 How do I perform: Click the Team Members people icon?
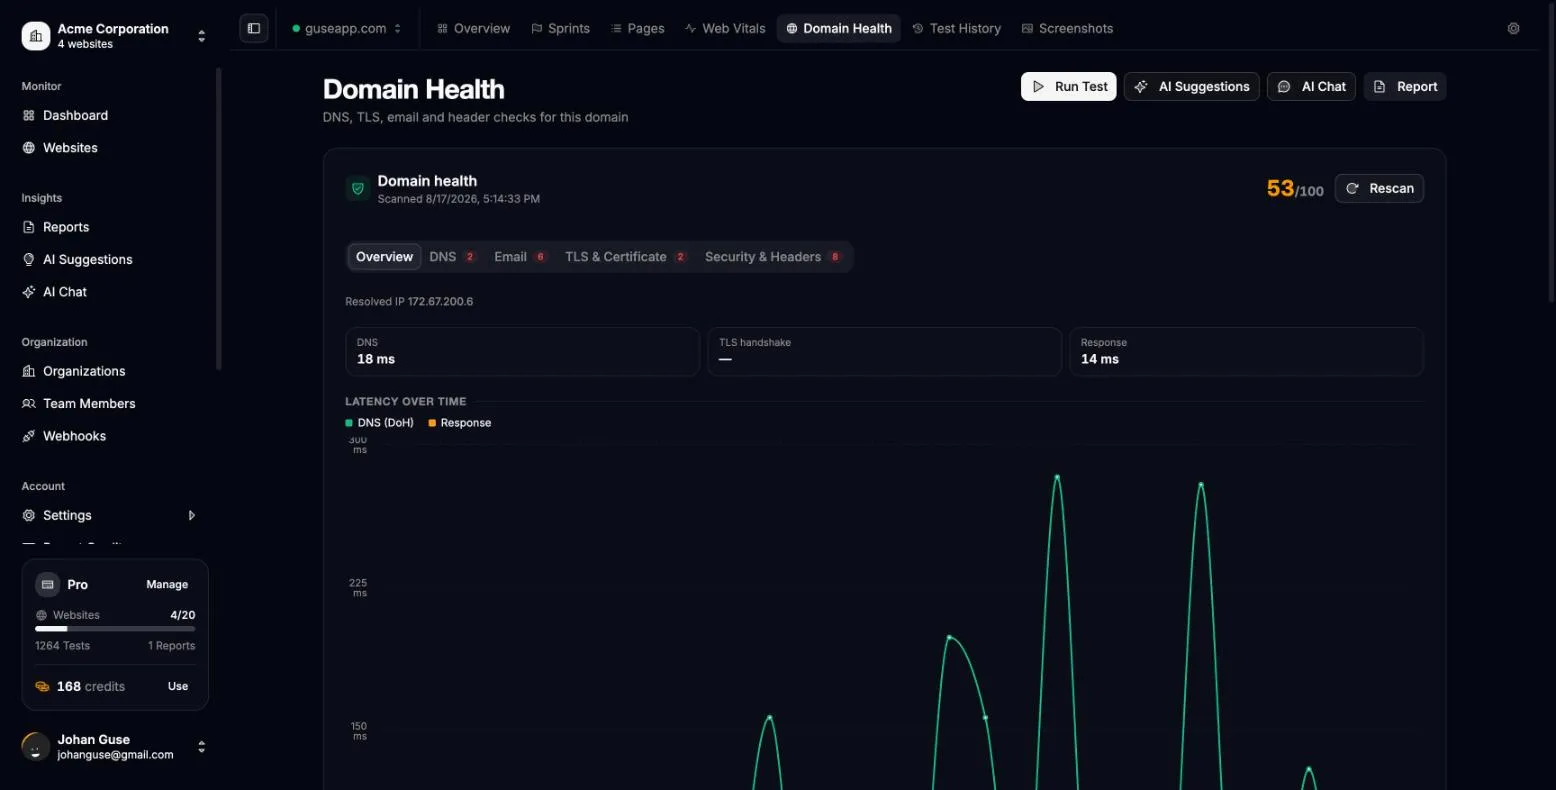click(29, 403)
